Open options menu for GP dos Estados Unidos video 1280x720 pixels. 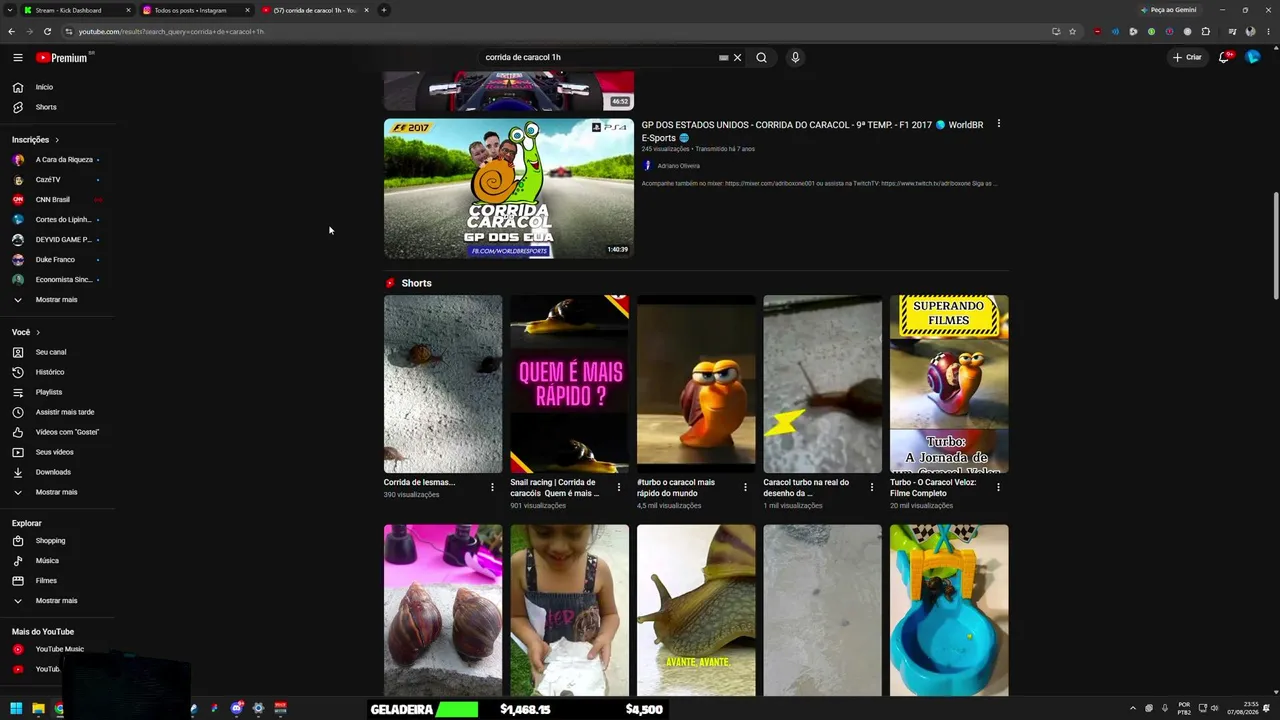point(998,124)
